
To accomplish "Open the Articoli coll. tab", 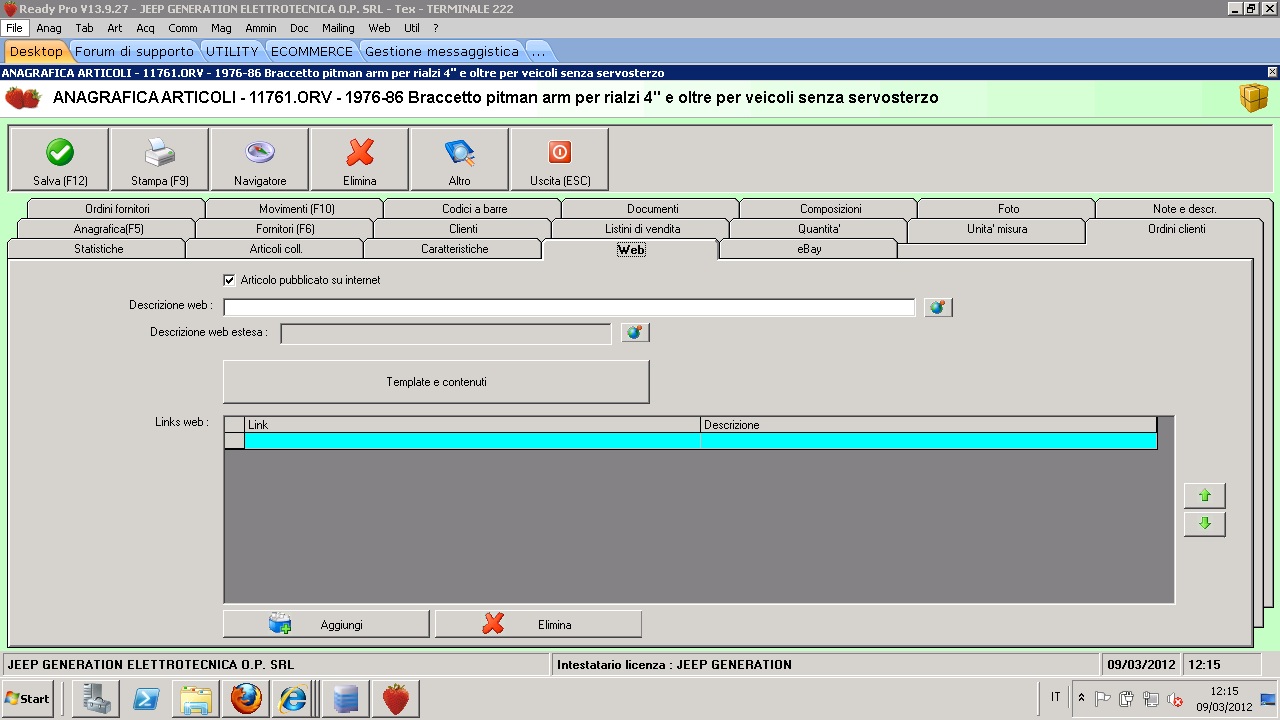I will [x=276, y=249].
